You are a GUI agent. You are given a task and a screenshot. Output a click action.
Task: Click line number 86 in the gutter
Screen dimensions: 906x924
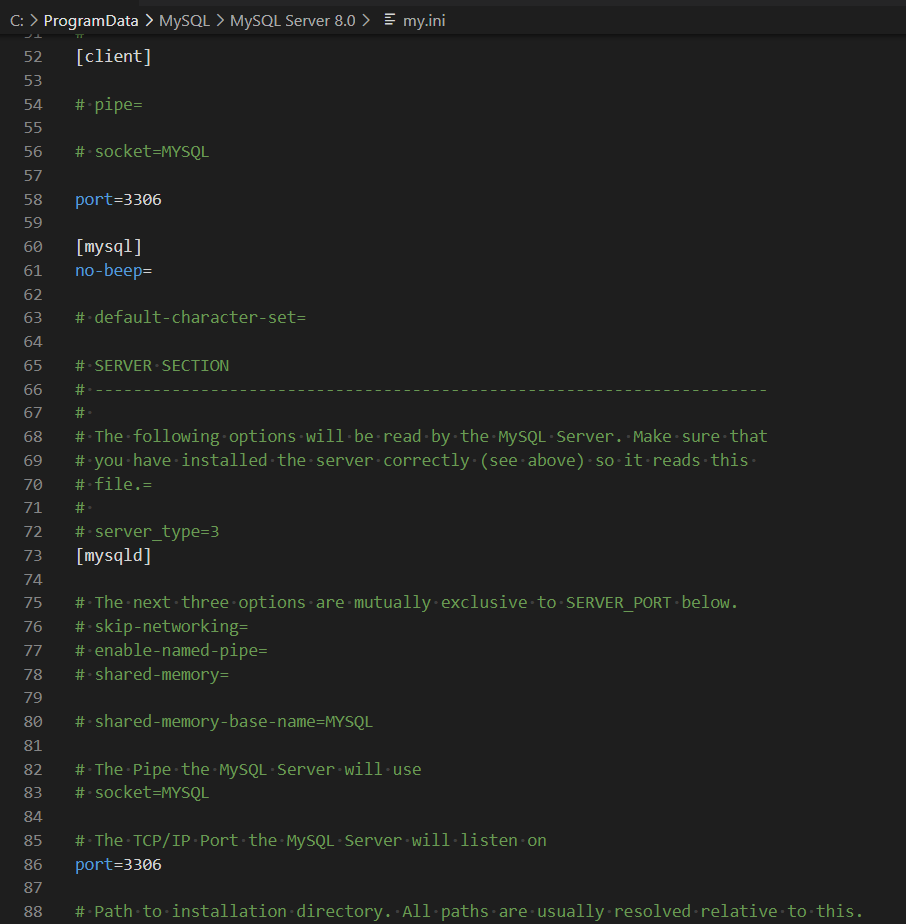click(33, 864)
